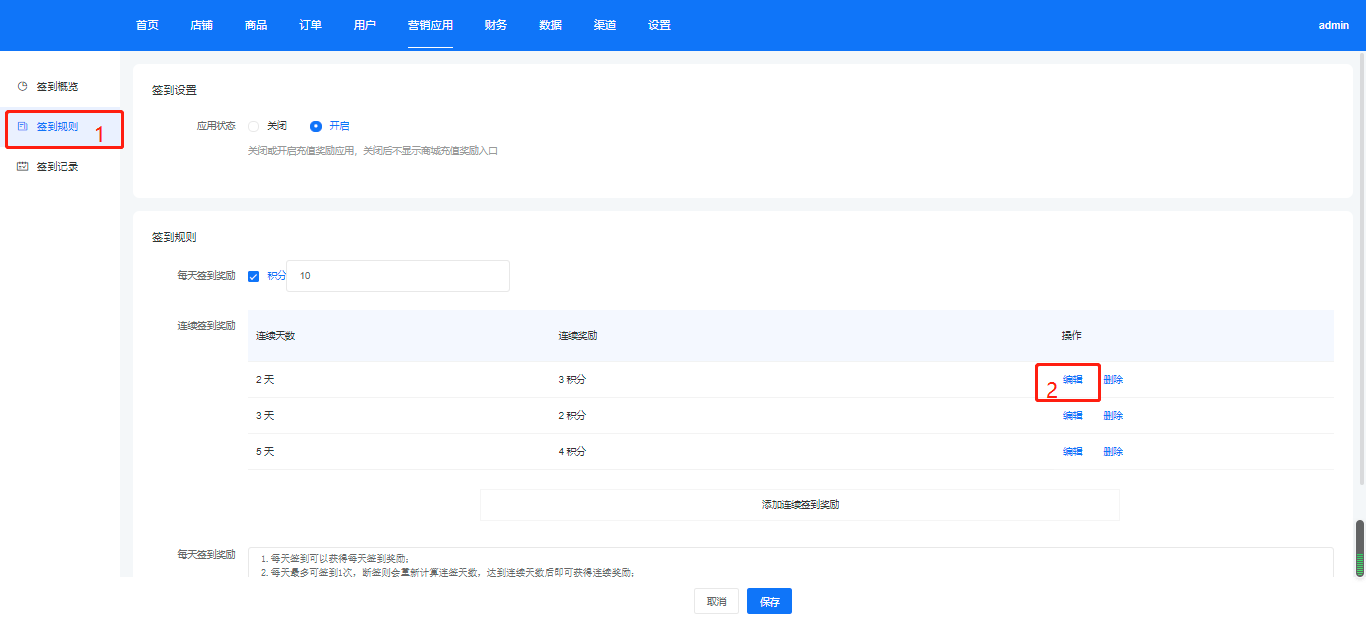The width and height of the screenshot is (1366, 625).
Task: Click the 保存 button
Action: coord(769,601)
